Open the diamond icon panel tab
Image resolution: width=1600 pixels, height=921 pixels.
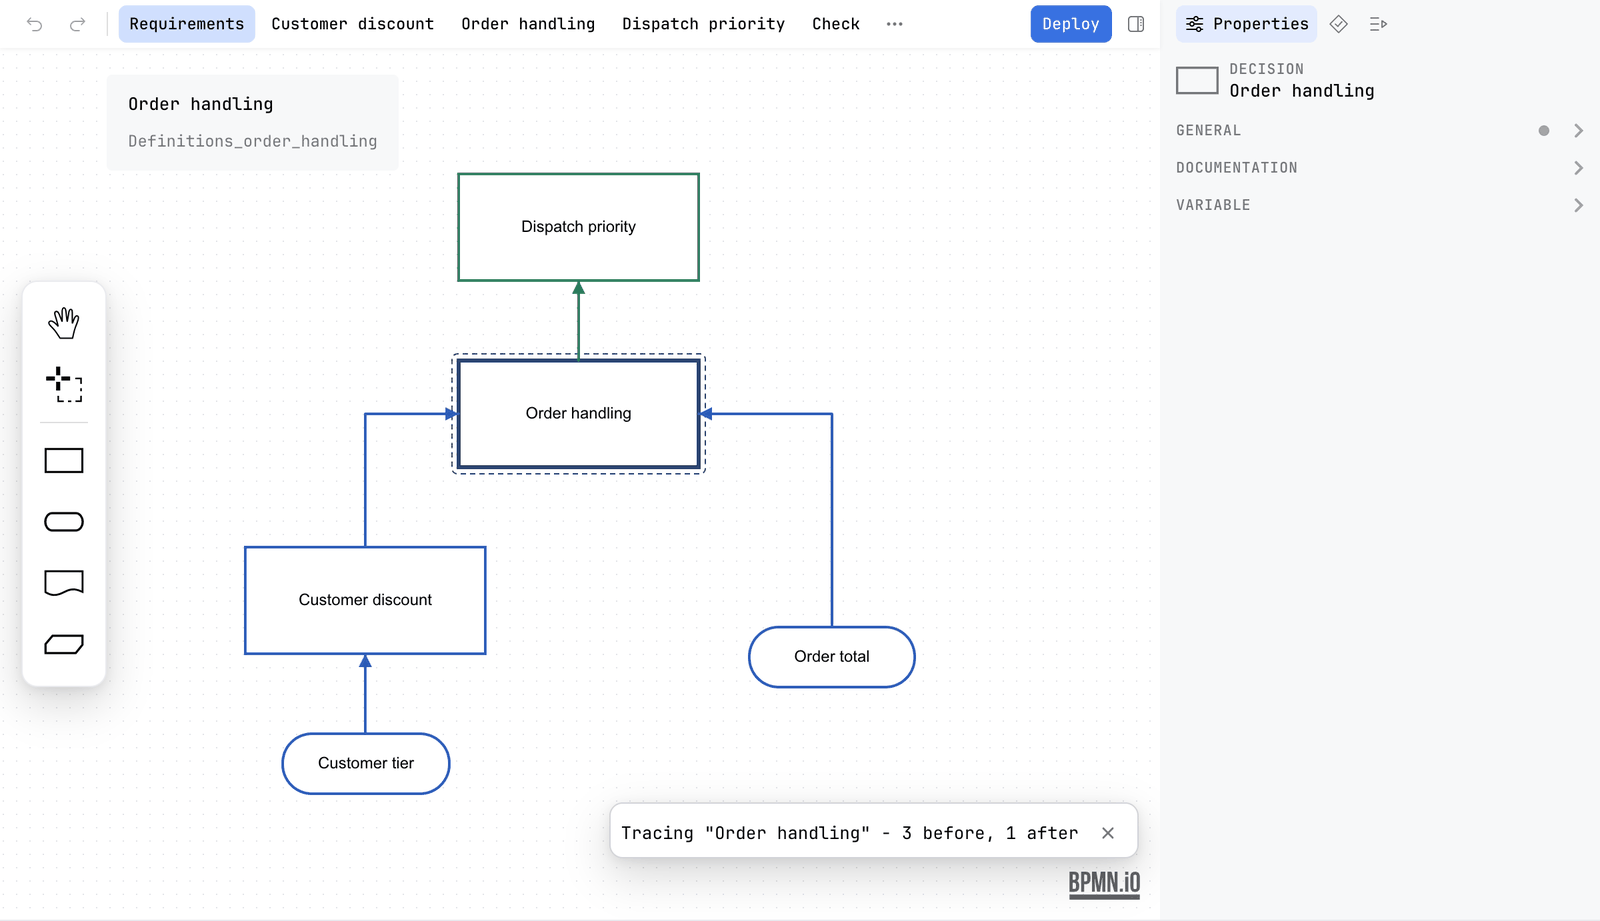1339,24
